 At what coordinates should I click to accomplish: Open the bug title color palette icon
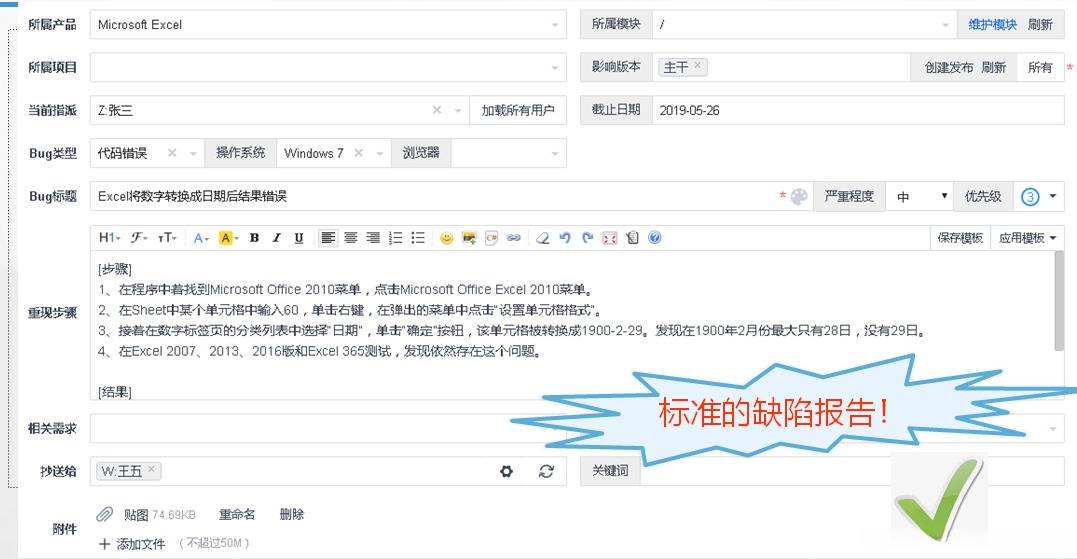(799, 196)
